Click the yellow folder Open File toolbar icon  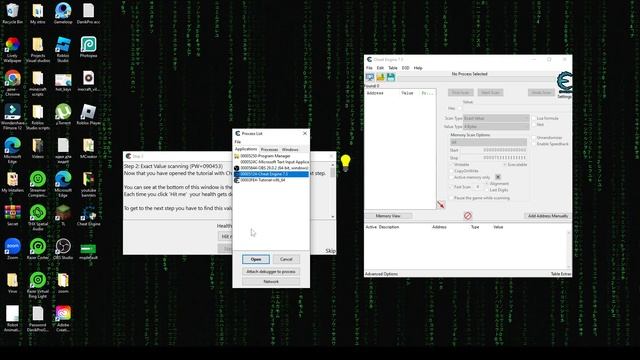click(380, 77)
